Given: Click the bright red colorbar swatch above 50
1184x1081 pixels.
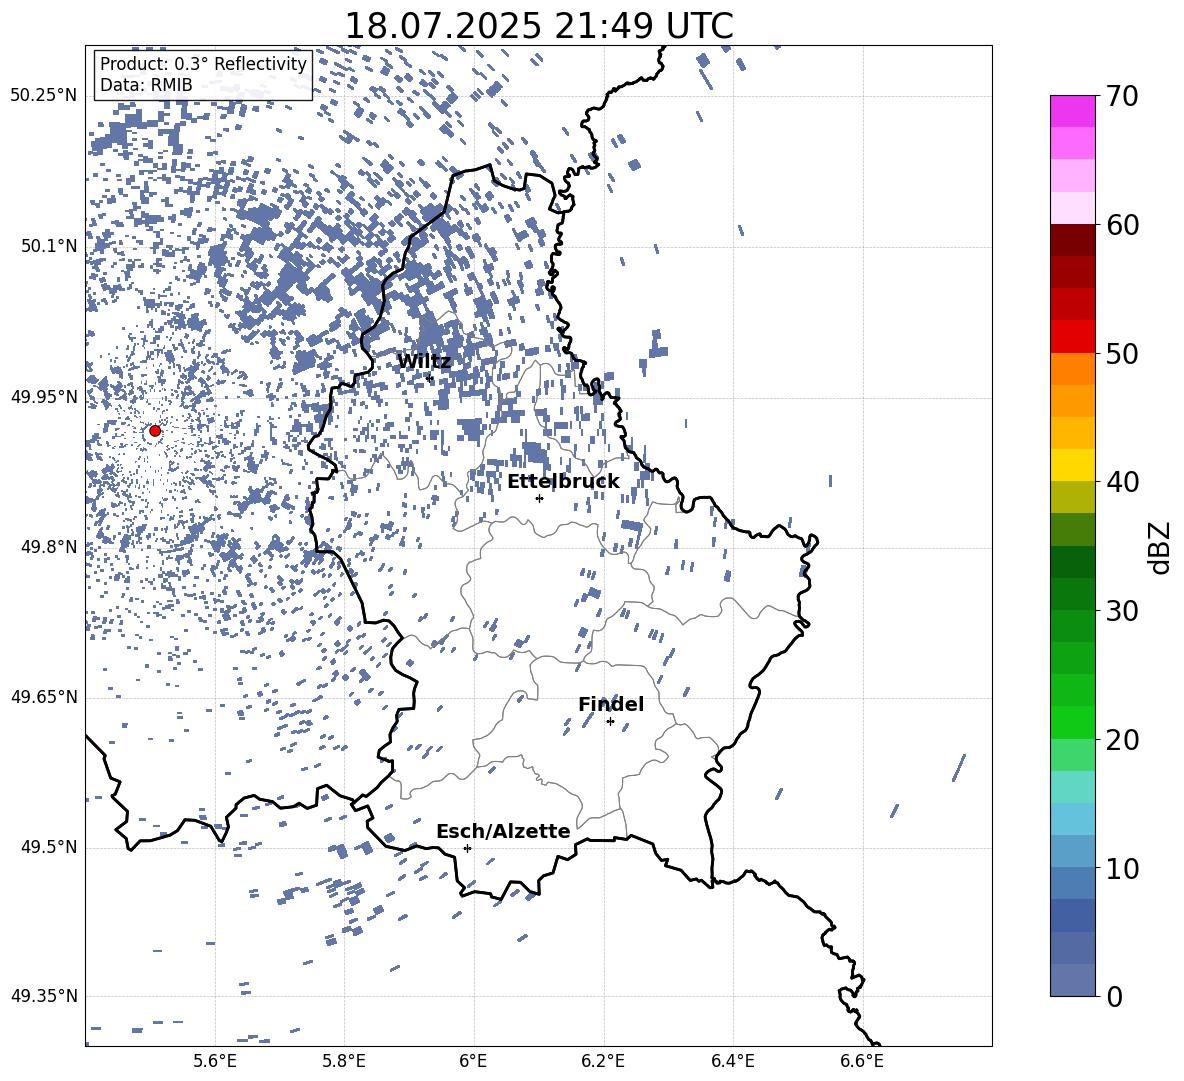Looking at the screenshot, I should click(1073, 337).
